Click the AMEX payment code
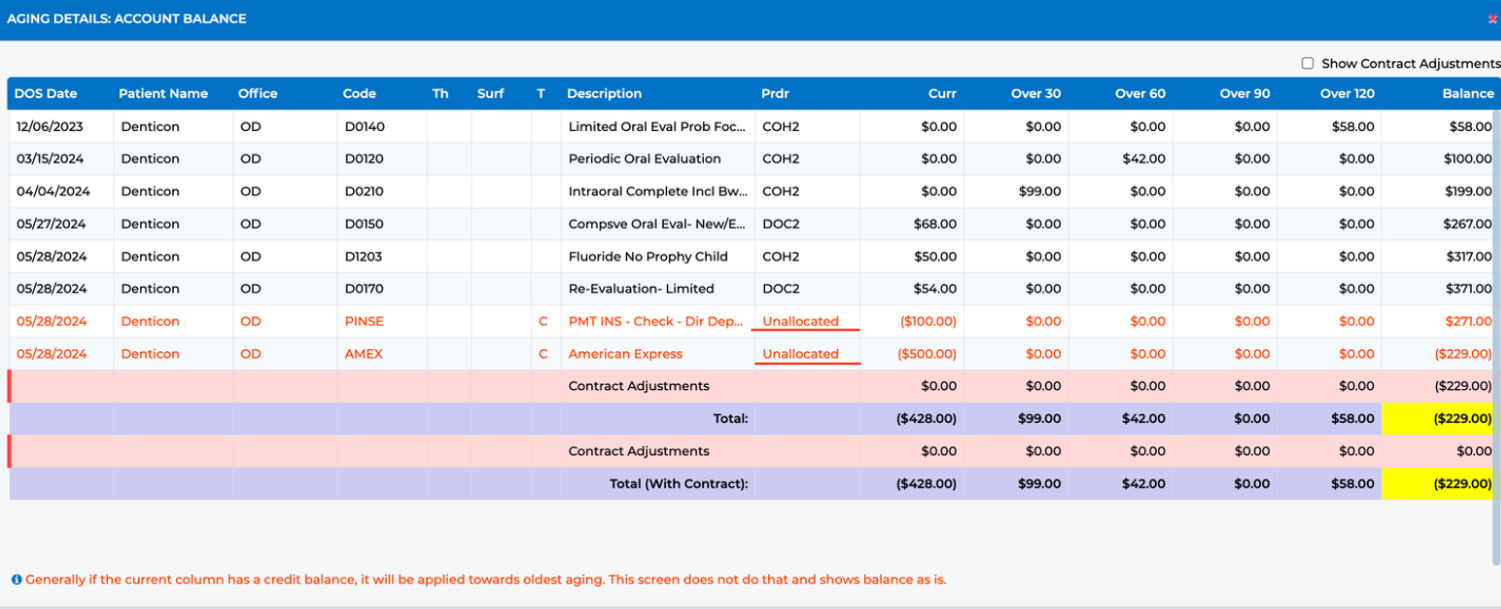 click(363, 354)
